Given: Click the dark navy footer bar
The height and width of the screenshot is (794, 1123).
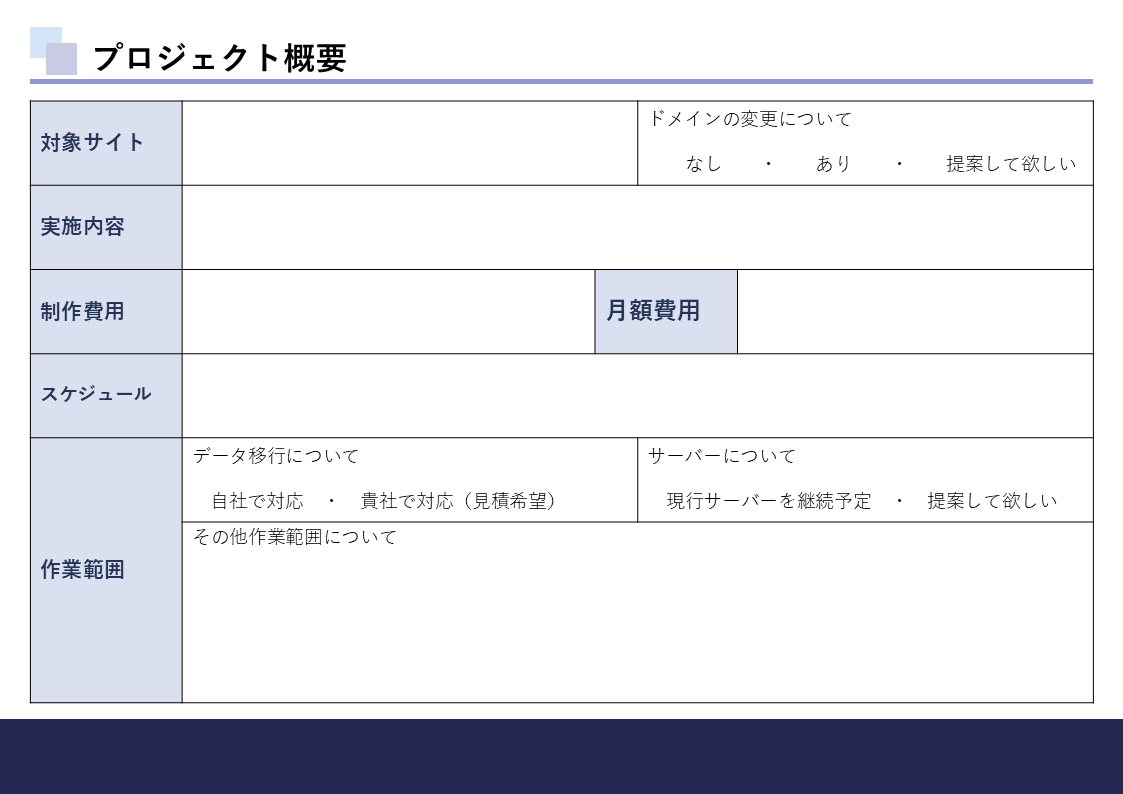Looking at the screenshot, I should (x=561, y=756).
